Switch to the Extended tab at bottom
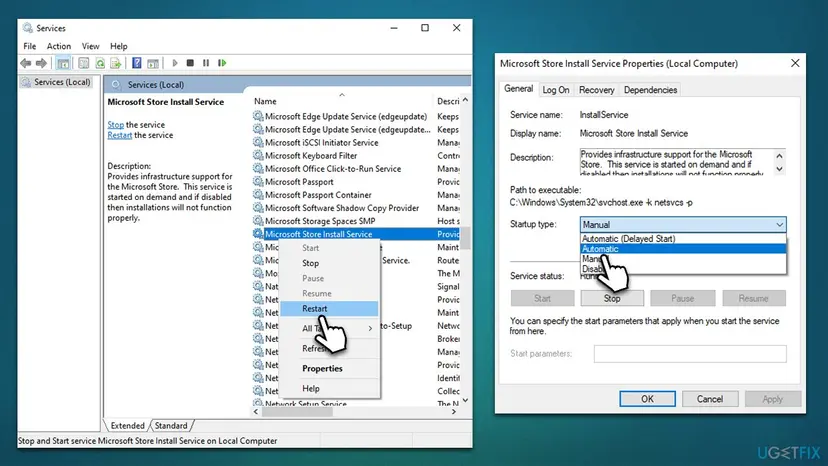Viewport: 828px width, 466px height. click(x=127, y=425)
